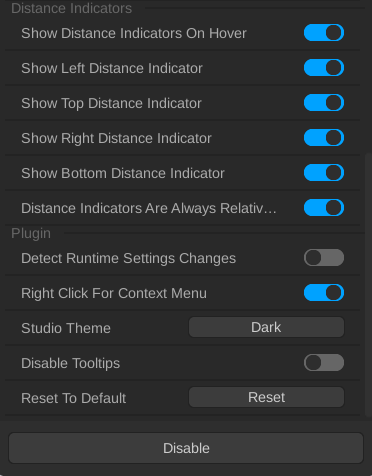Toggle Show Distance Indicators On Hover

click(324, 33)
